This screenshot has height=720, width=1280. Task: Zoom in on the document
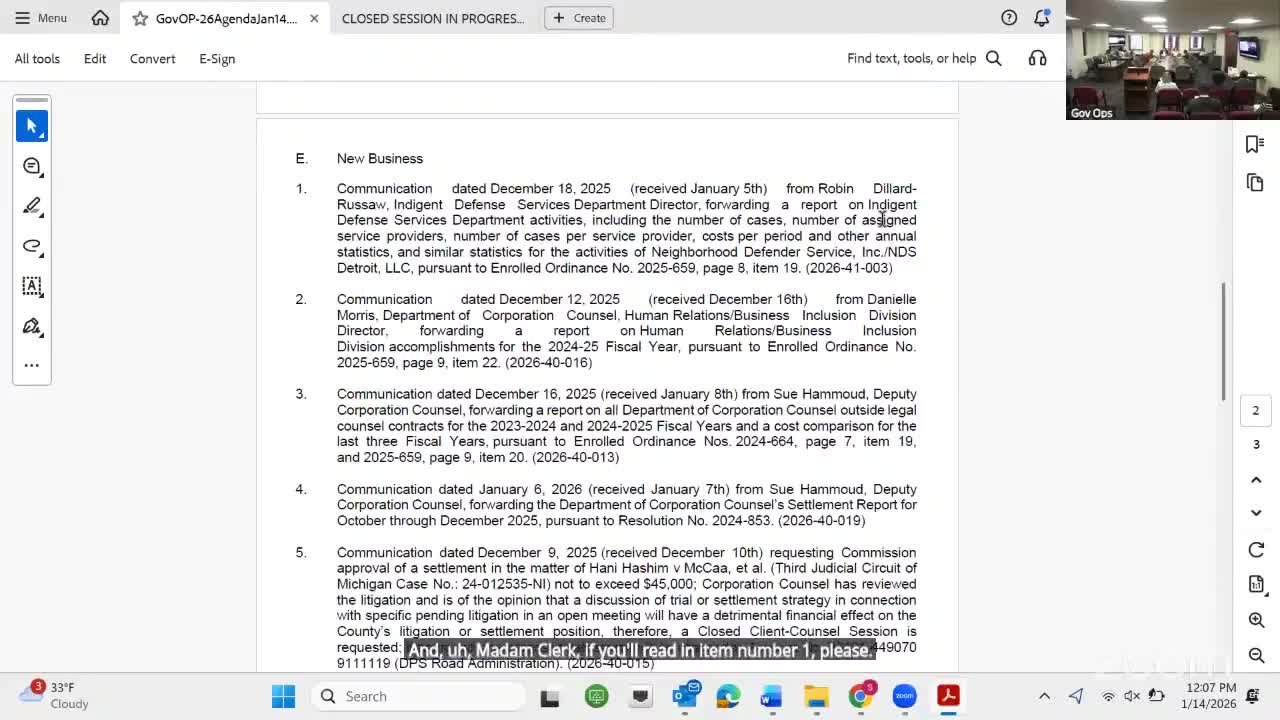click(x=1256, y=619)
